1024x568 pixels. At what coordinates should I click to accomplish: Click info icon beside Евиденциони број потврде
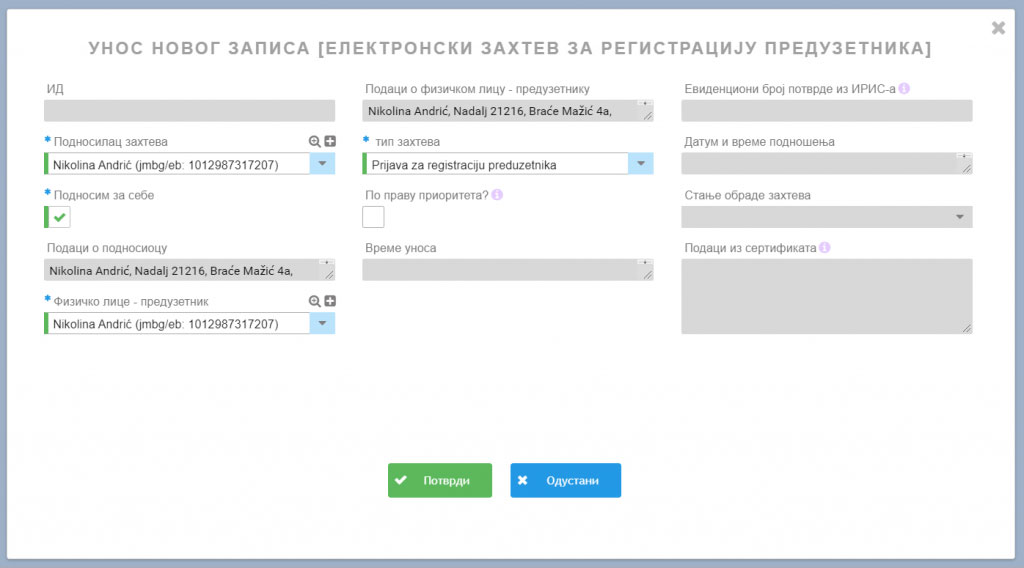tap(904, 88)
